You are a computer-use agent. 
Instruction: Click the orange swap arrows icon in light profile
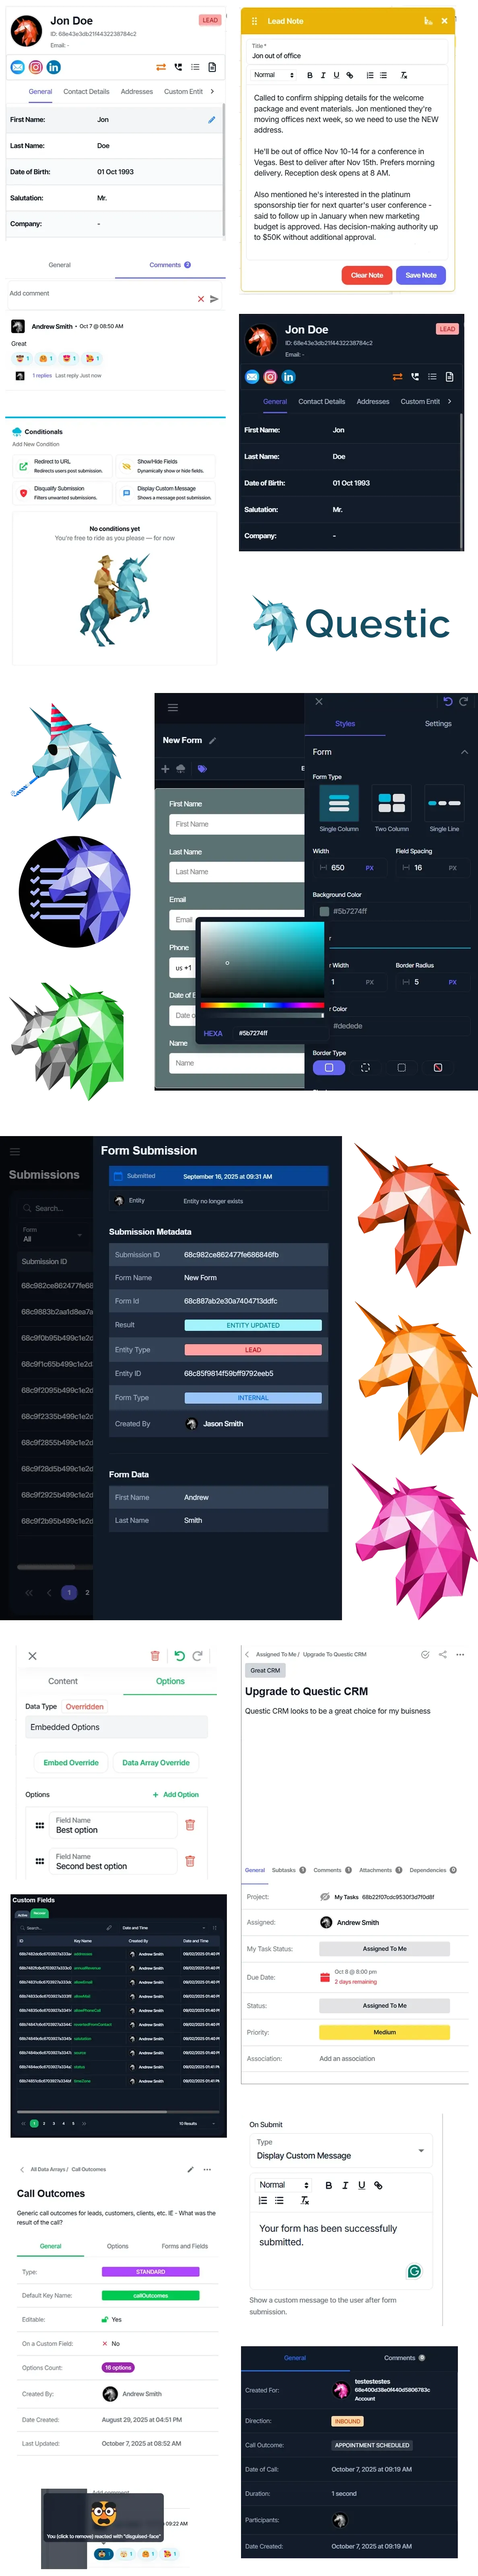point(160,67)
